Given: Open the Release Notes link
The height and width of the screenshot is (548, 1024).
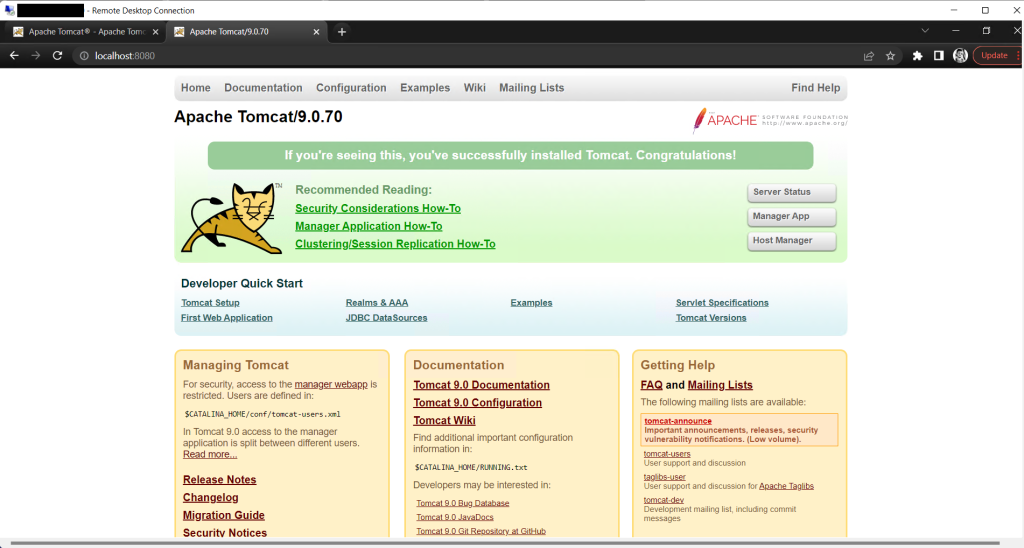Looking at the screenshot, I should [219, 479].
